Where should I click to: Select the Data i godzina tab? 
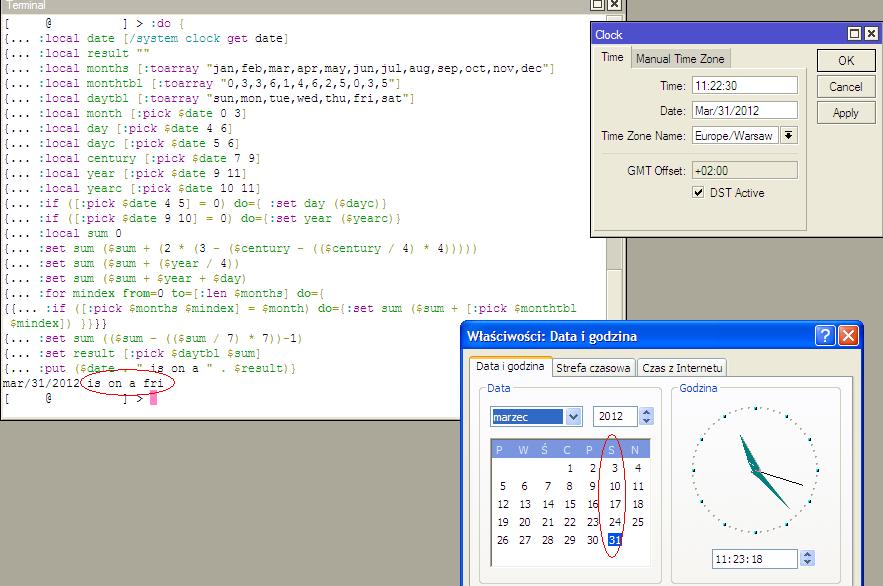(x=512, y=367)
